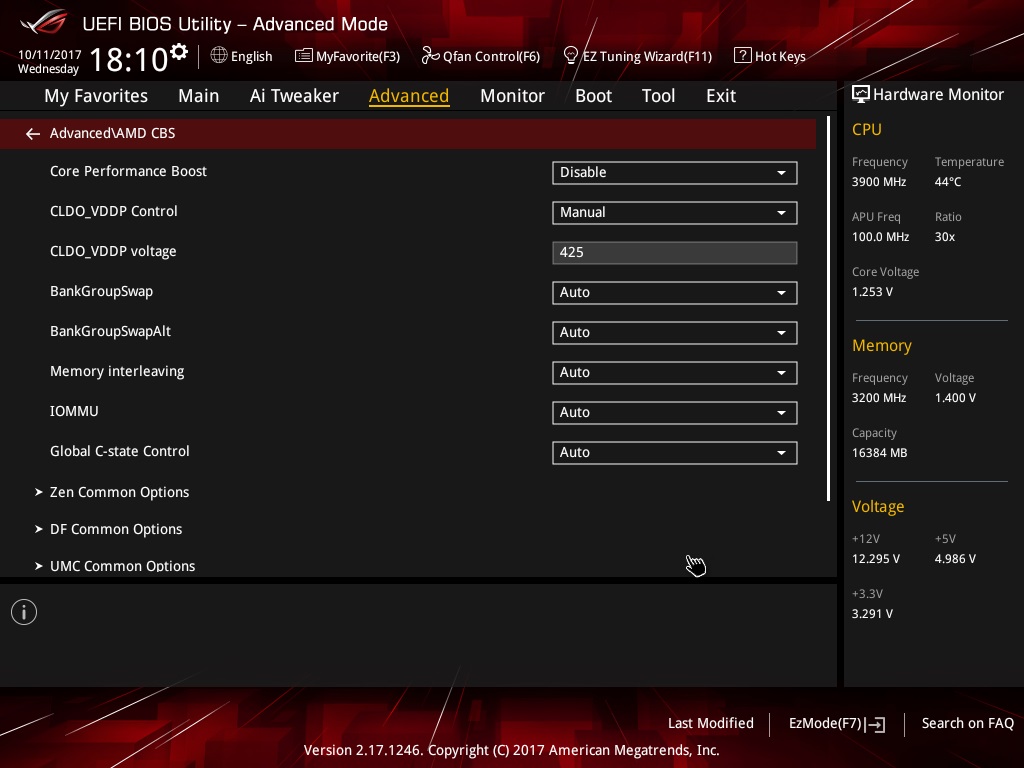Click the CLDO_VDDP voltage label
This screenshot has width=1024, height=768.
point(113,251)
